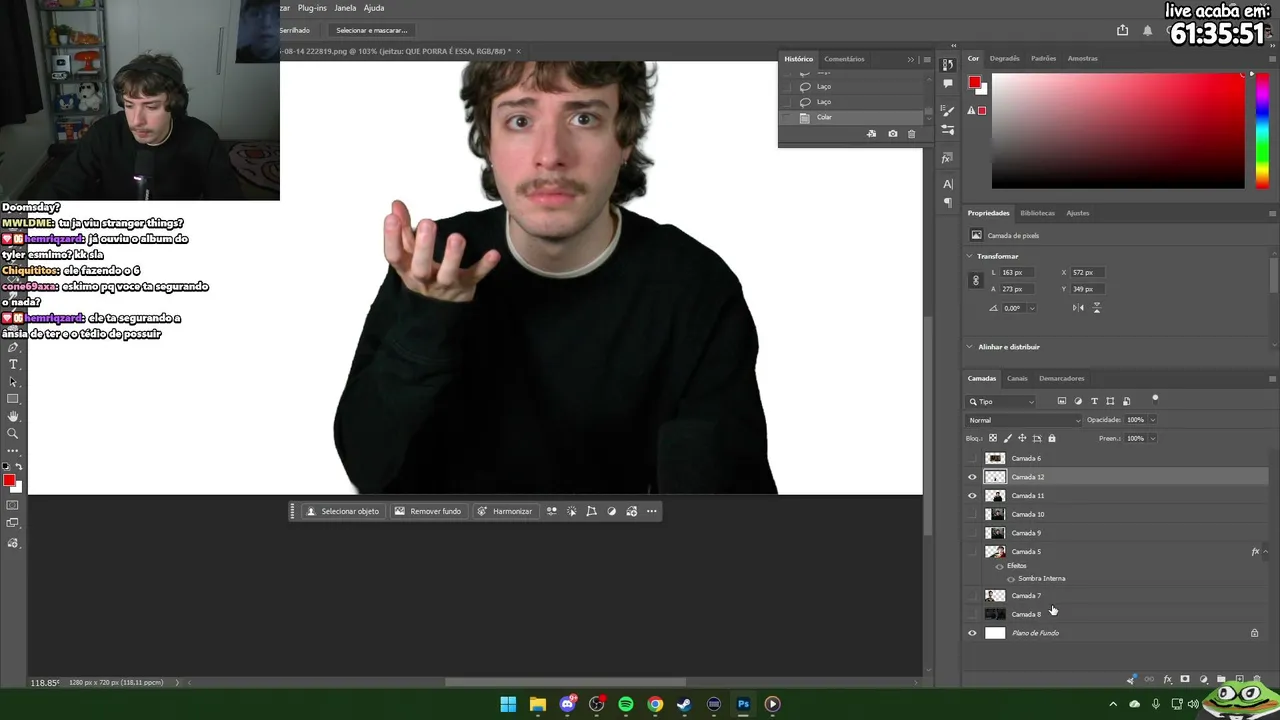Collapse the Transformar section
This screenshot has height=720, width=1280.
[x=970, y=256]
